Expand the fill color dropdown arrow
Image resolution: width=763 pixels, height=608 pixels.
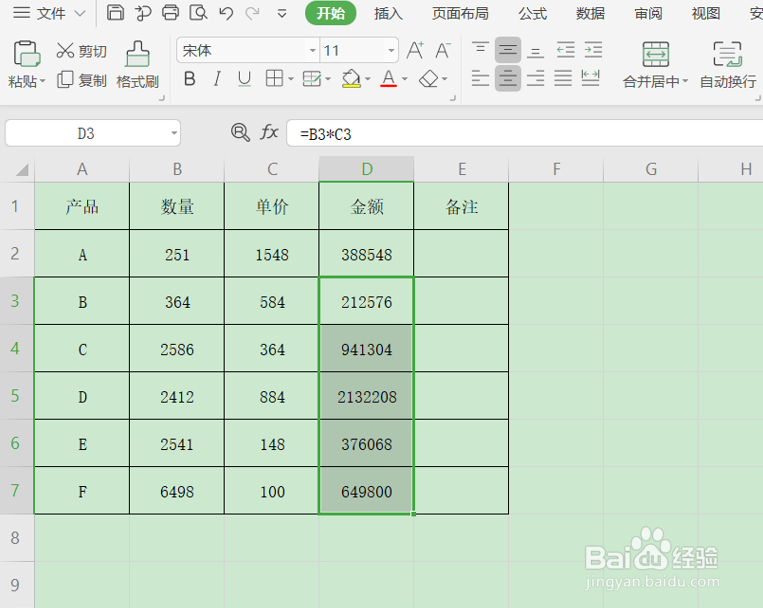367,79
